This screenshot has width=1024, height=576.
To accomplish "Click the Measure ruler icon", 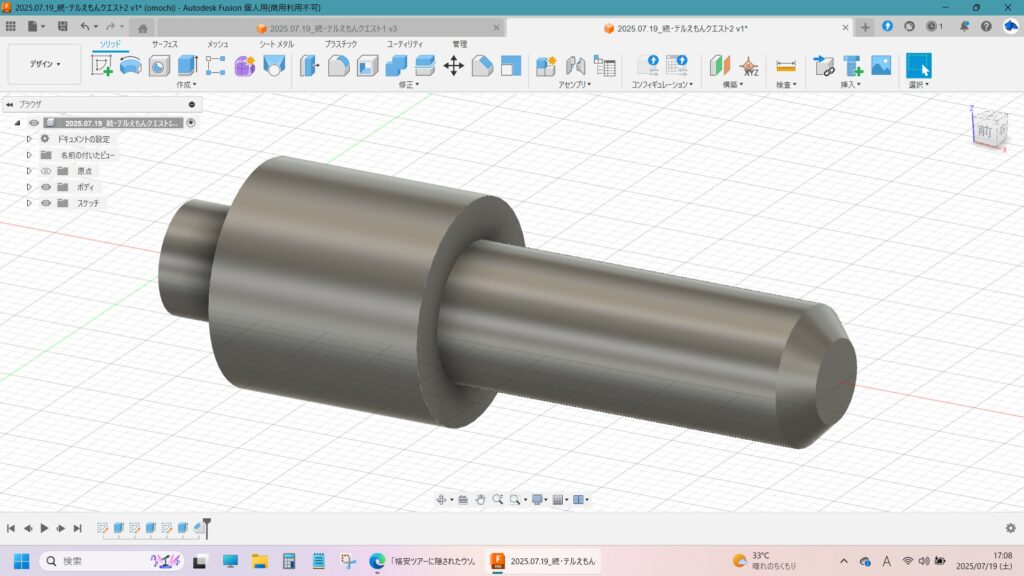I will (786, 66).
